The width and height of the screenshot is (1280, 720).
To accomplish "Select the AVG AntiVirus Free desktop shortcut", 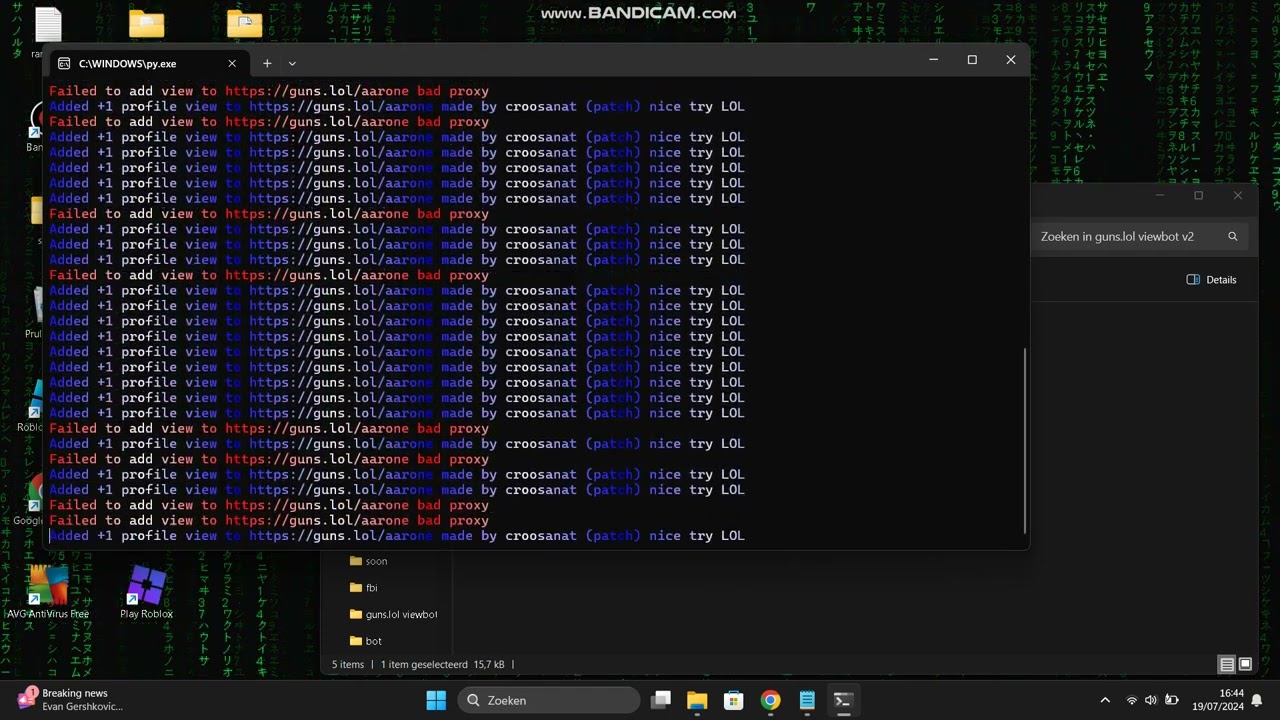I will [x=48, y=592].
